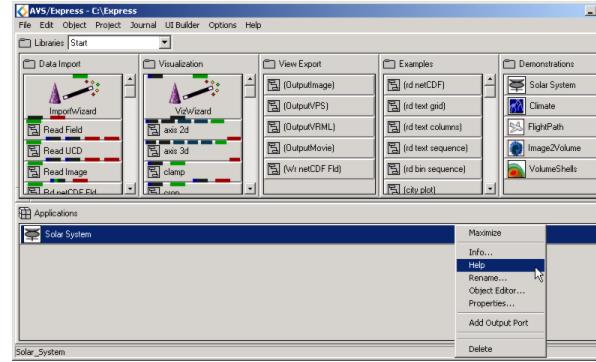The width and height of the screenshot is (596, 362).
Task: Open the Libraries Start dropdown arrow
Action: coord(165,42)
